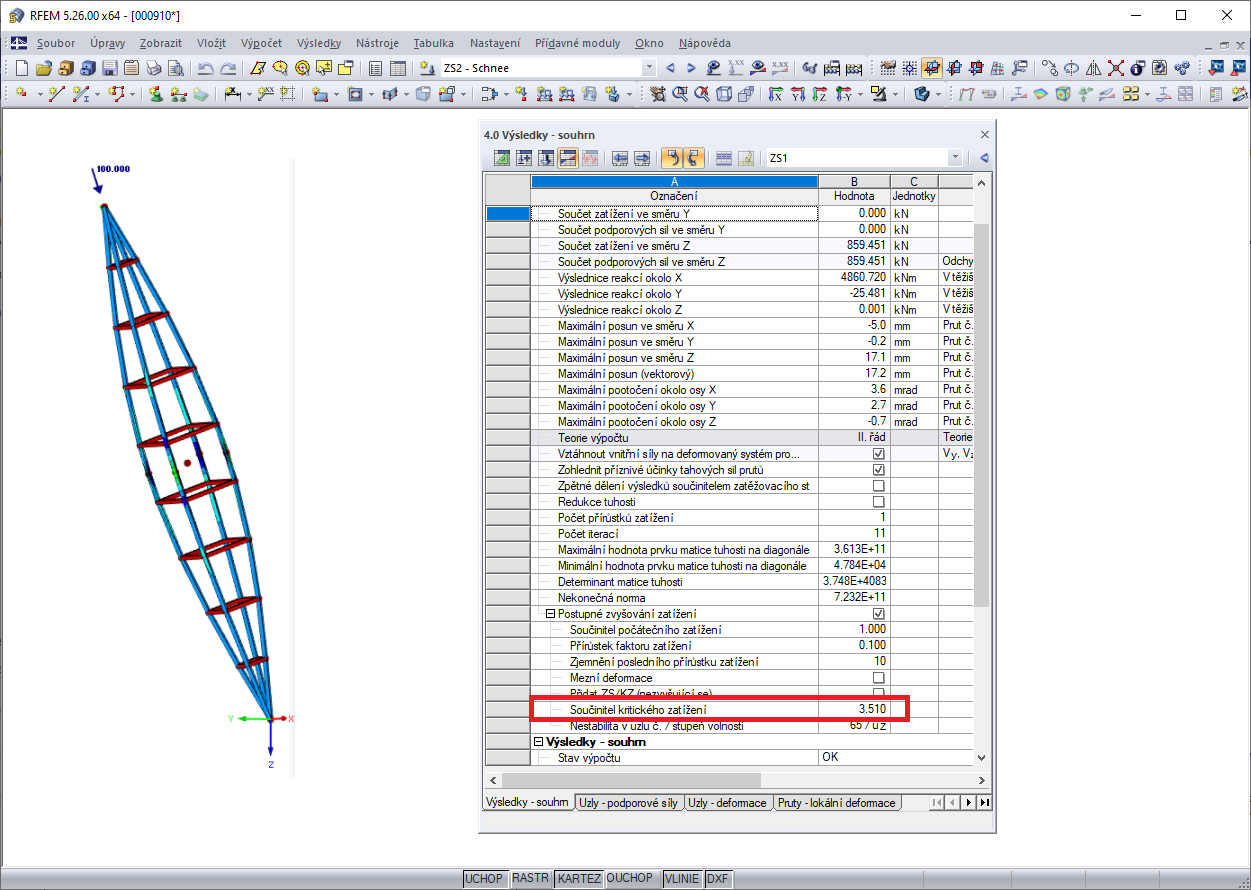
Task: Collapse the Postupné zvyšování zatížení group
Action: tap(549, 614)
